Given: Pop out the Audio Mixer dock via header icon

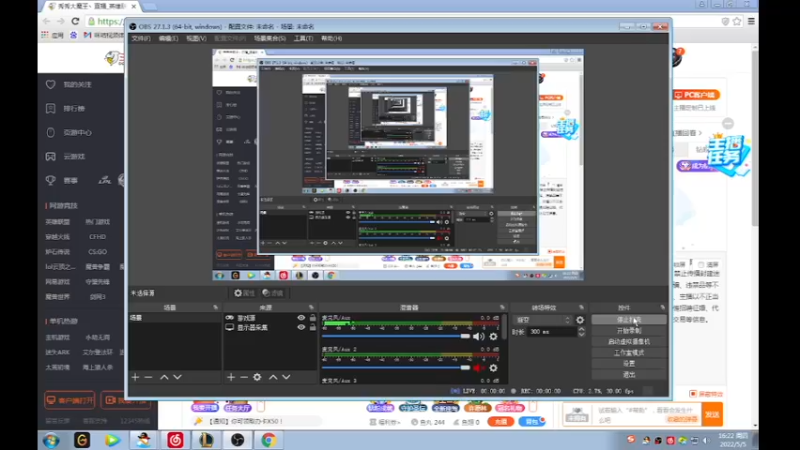Looking at the screenshot, I should pyautogui.click(x=503, y=308).
